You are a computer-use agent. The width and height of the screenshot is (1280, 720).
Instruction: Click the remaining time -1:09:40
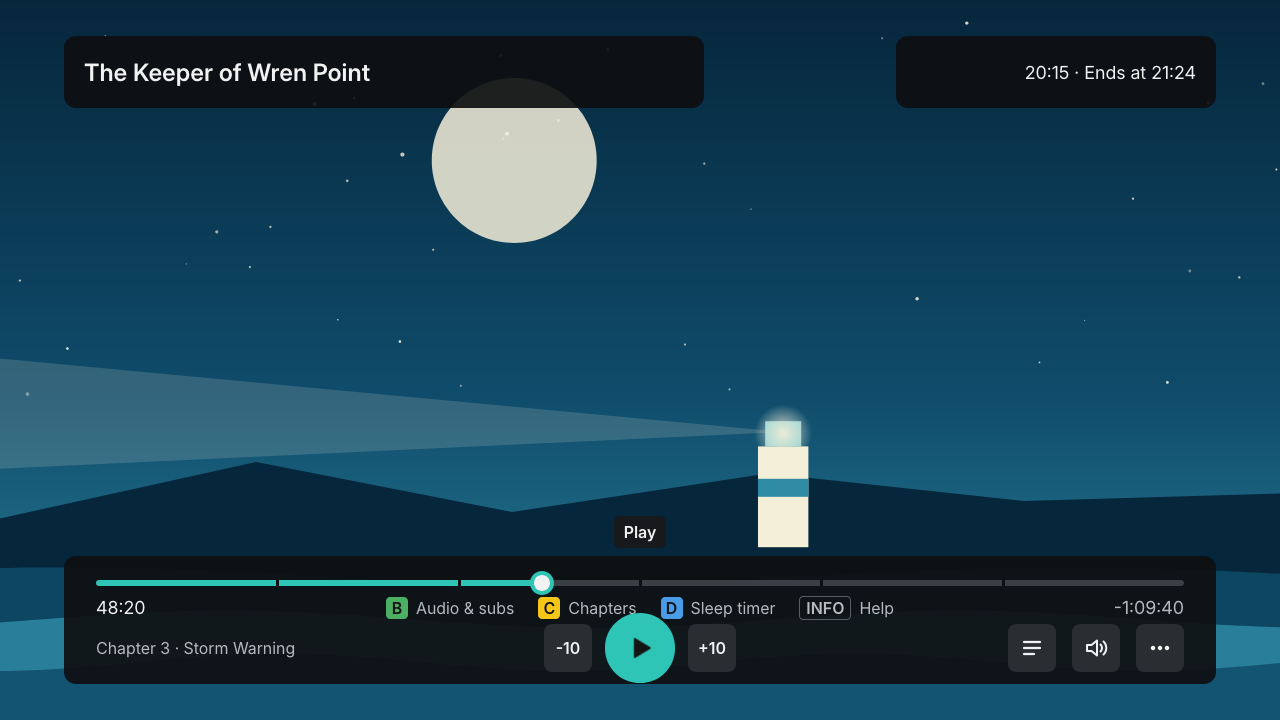tap(1149, 608)
